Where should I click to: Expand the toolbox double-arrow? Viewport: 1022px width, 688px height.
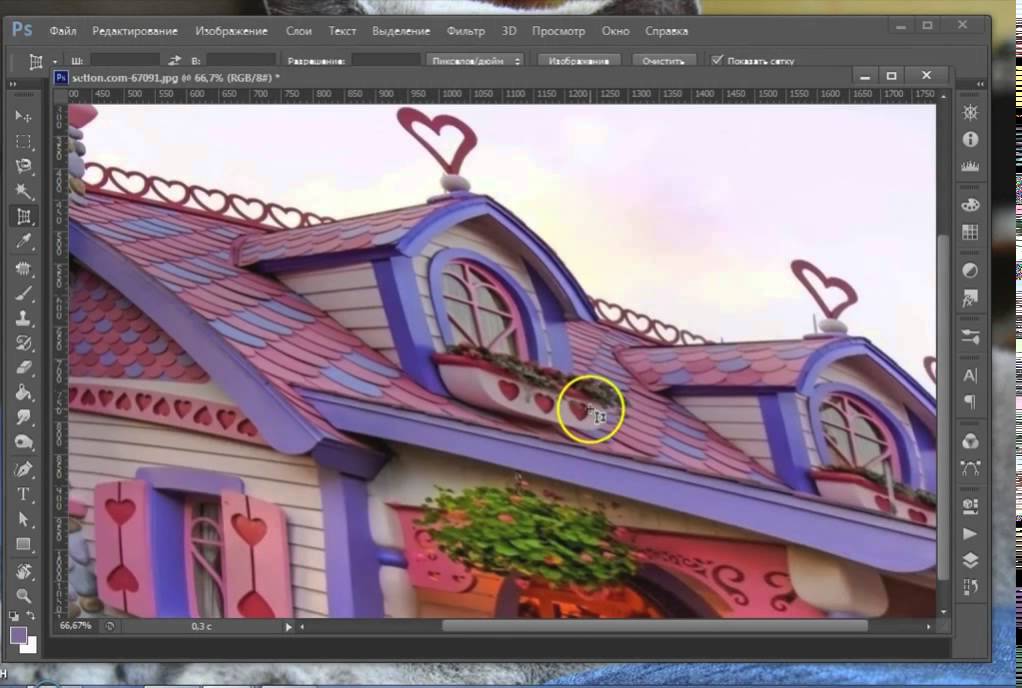[x=12, y=84]
